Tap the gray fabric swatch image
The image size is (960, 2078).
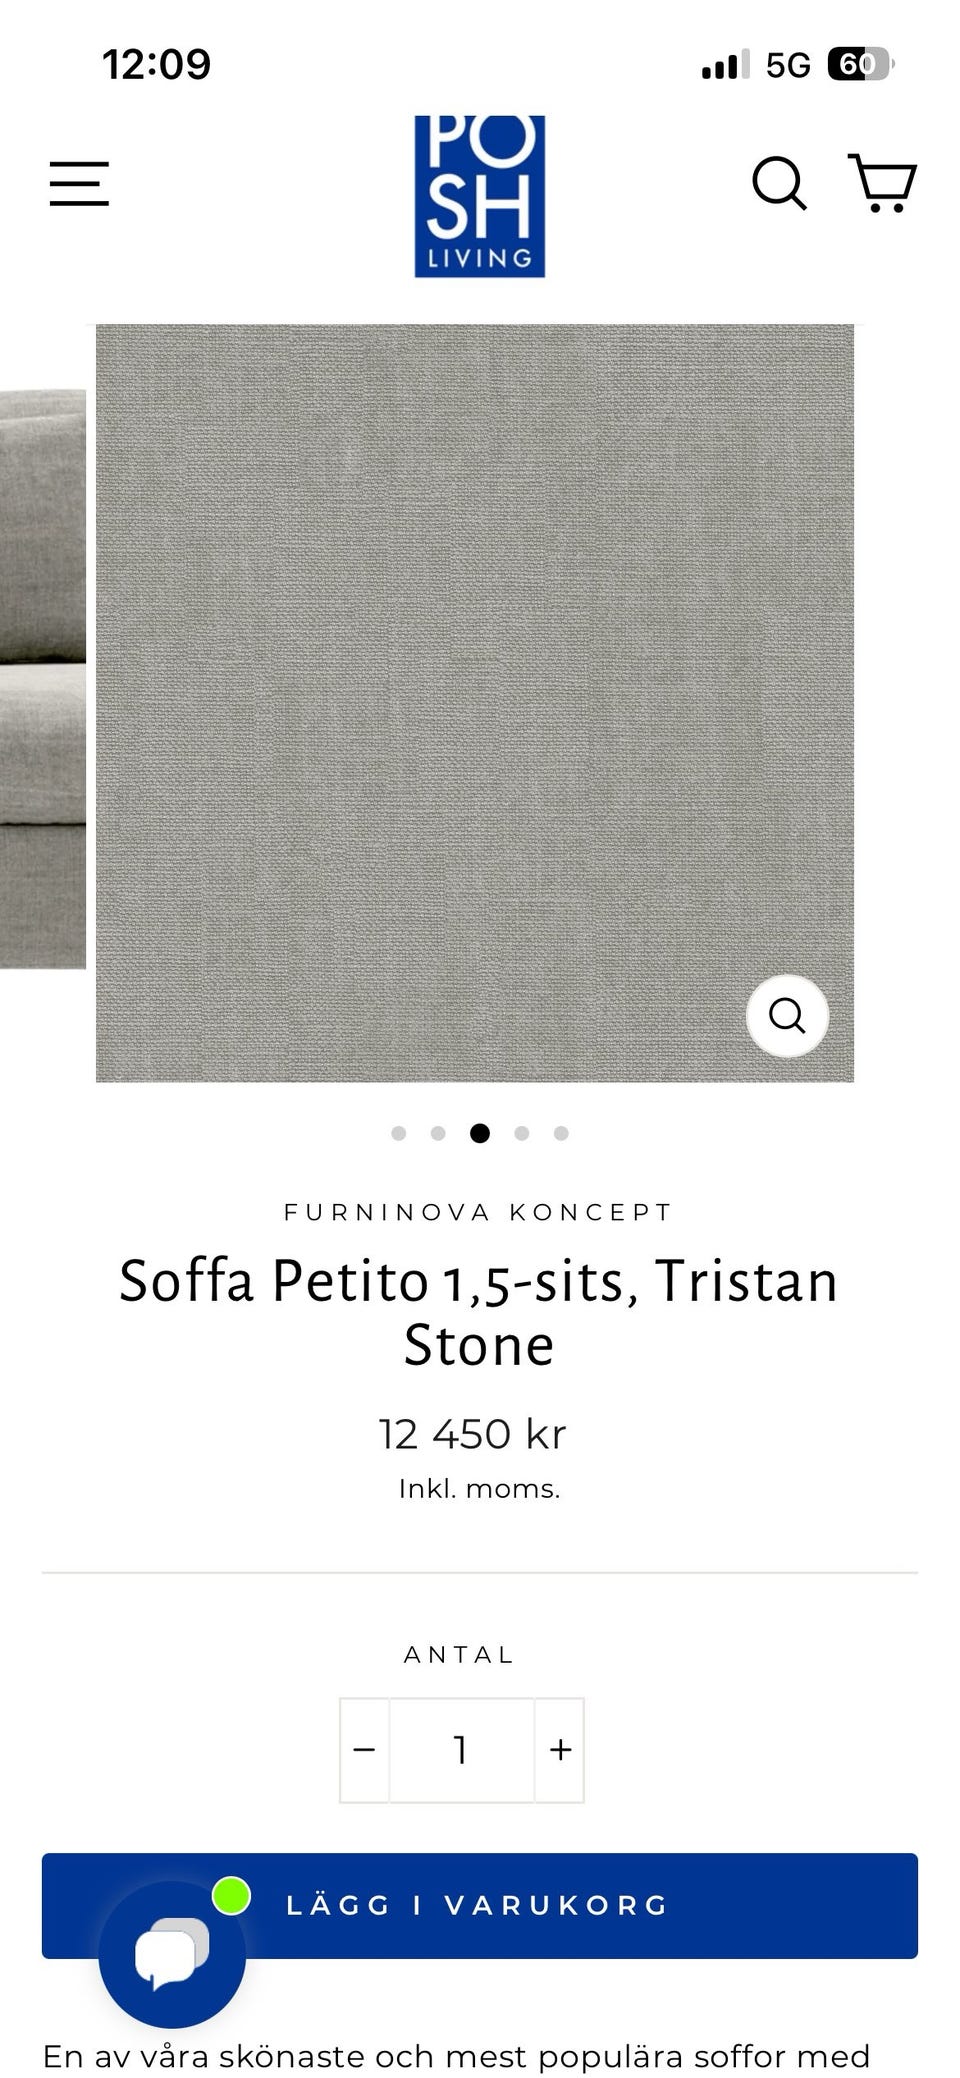tap(475, 703)
